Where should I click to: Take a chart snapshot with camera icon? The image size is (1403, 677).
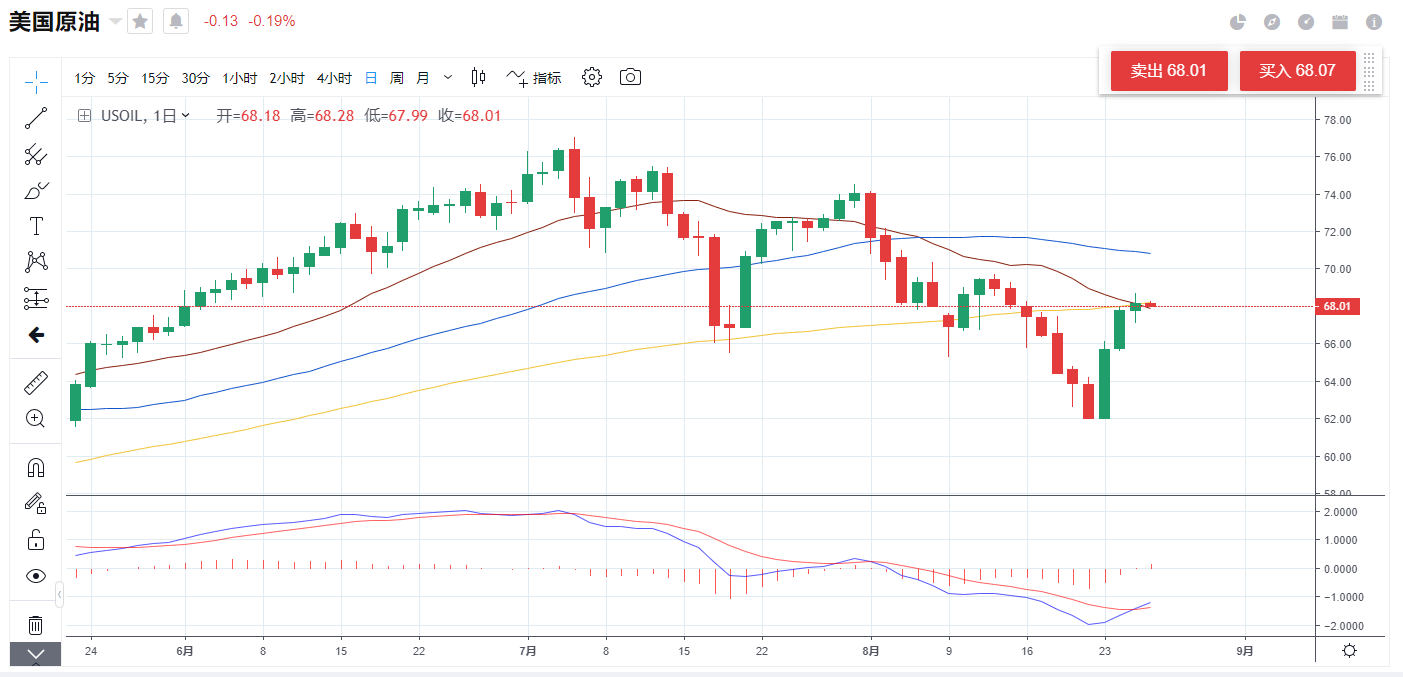pyautogui.click(x=630, y=77)
